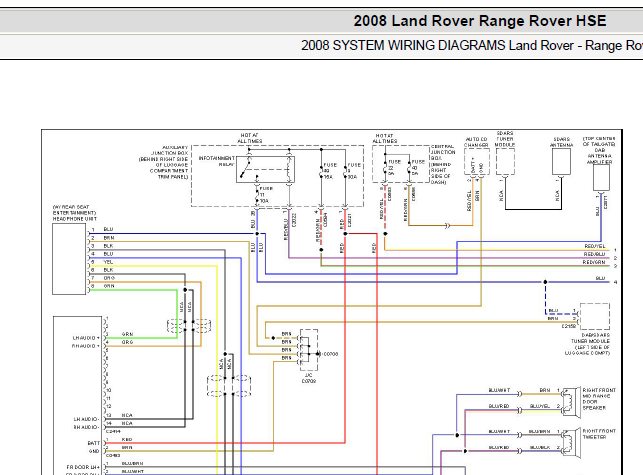Select the 'LH AUDIO +' pin label
Screen dimensions: 643x475
coord(86,338)
